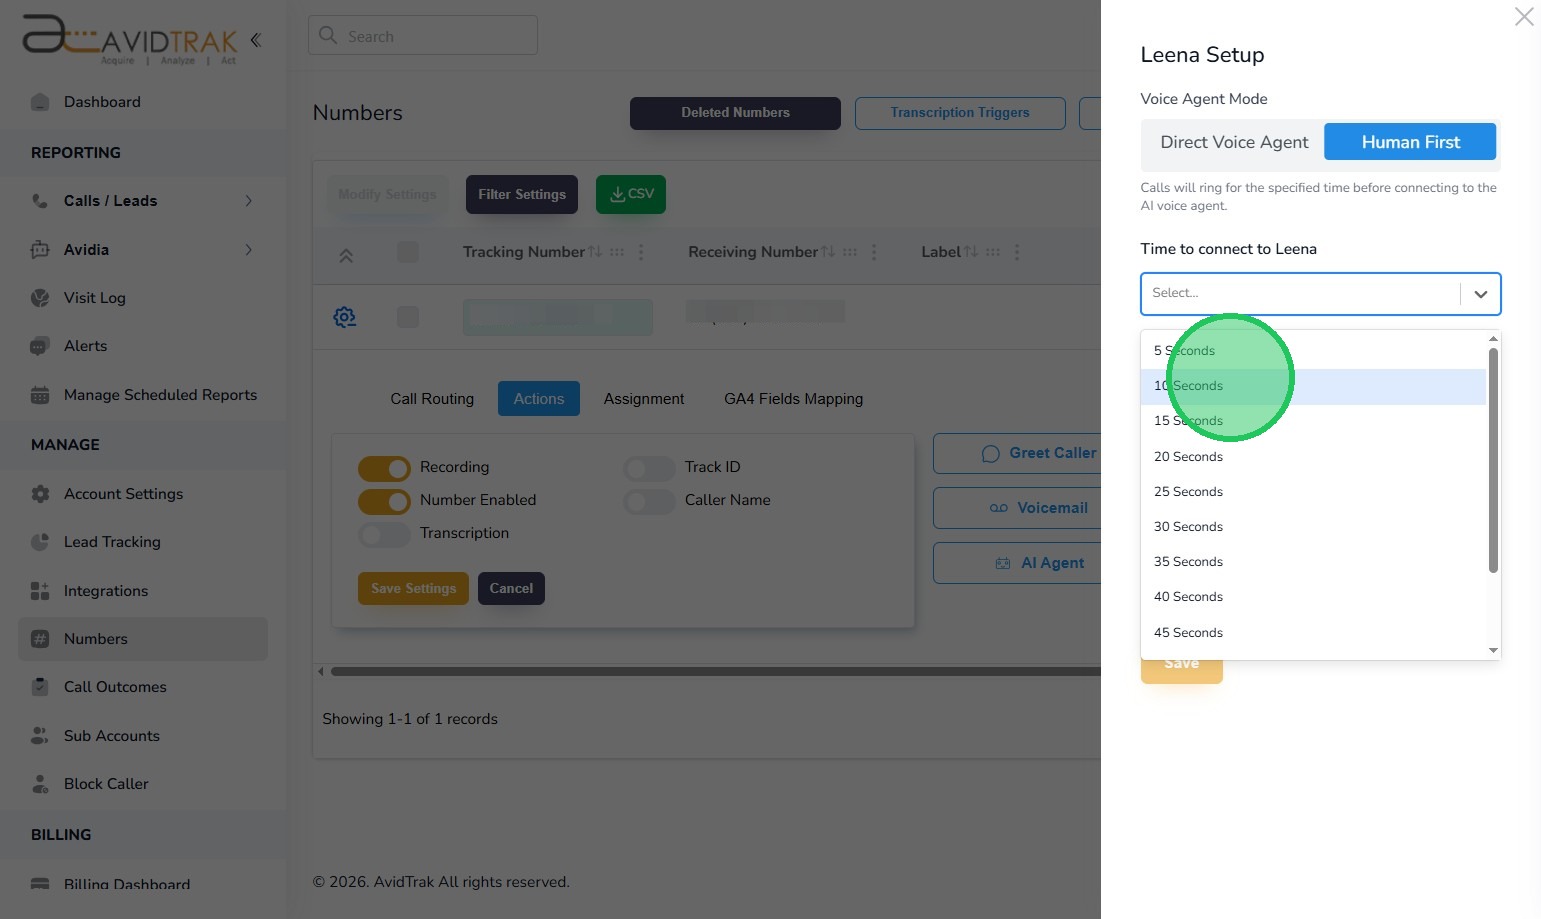Click the Transcription Triggers button
Viewport: 1541px width, 919px height.
[960, 113]
